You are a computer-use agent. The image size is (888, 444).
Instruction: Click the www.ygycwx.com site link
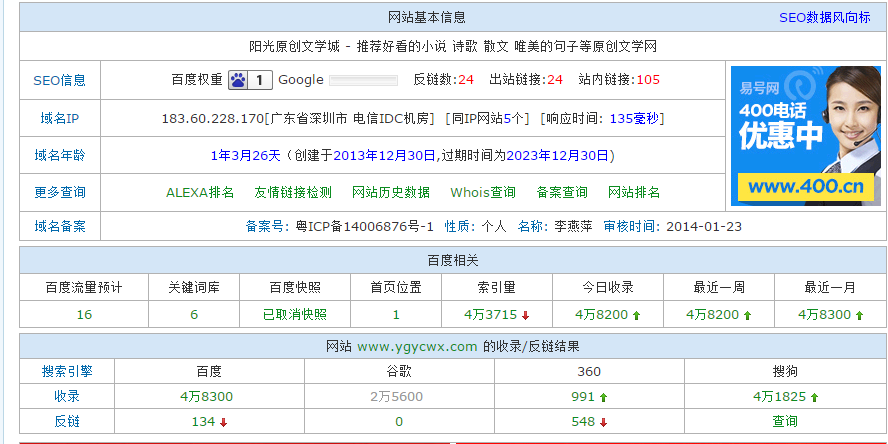click(x=417, y=347)
